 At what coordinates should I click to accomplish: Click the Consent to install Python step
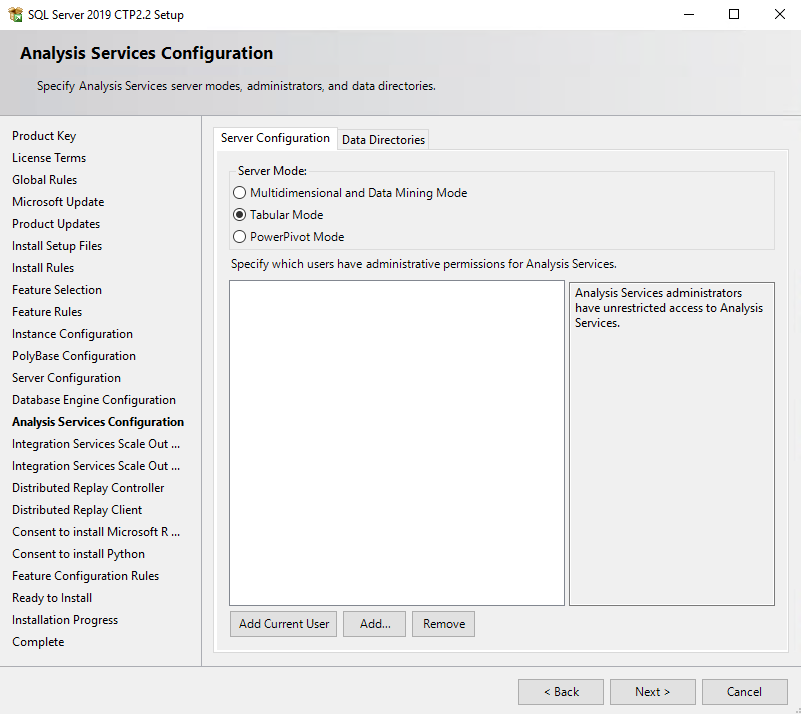[79, 554]
